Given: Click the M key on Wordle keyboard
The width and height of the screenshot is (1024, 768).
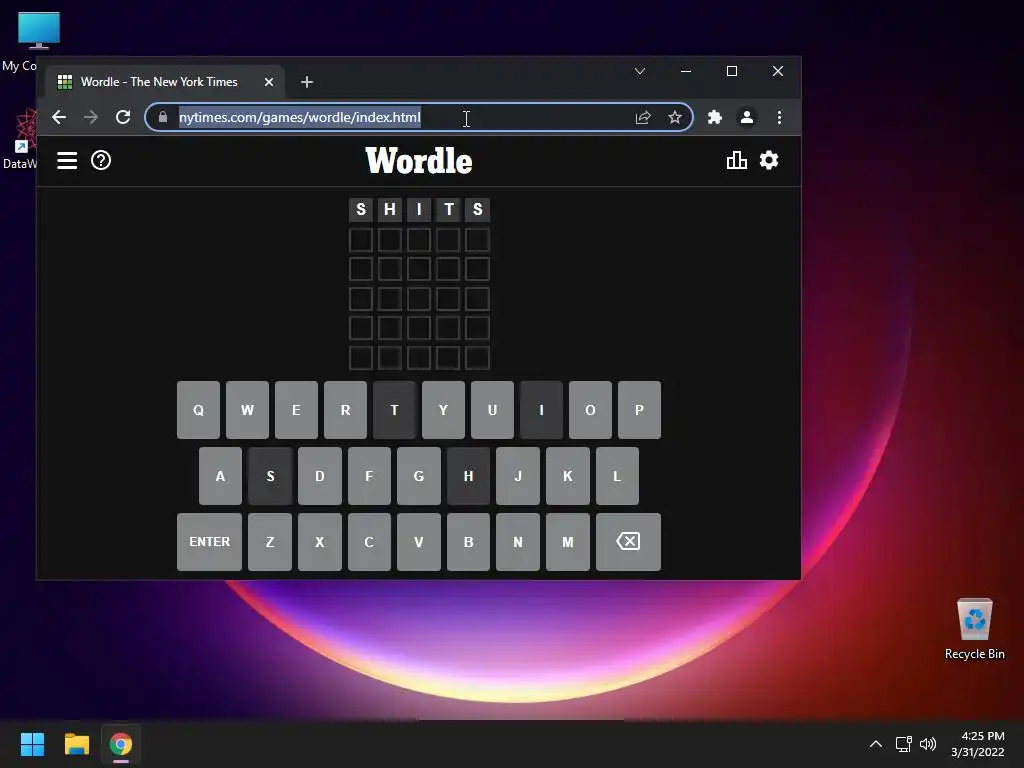Looking at the screenshot, I should (568, 541).
